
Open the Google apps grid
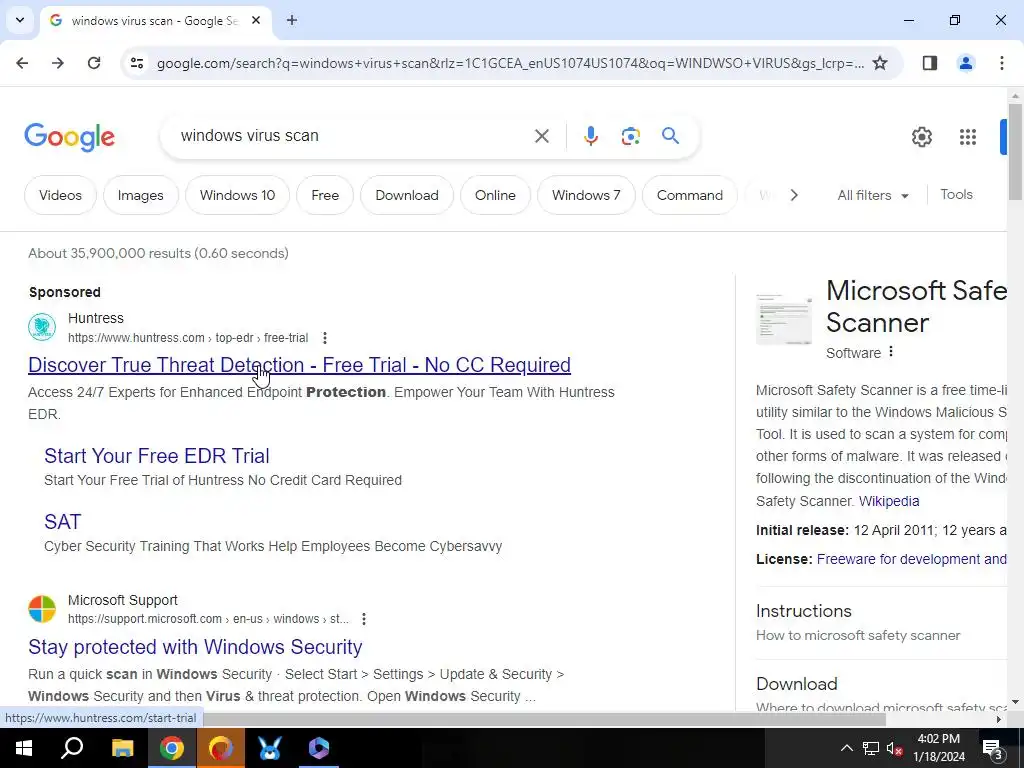tap(968, 136)
